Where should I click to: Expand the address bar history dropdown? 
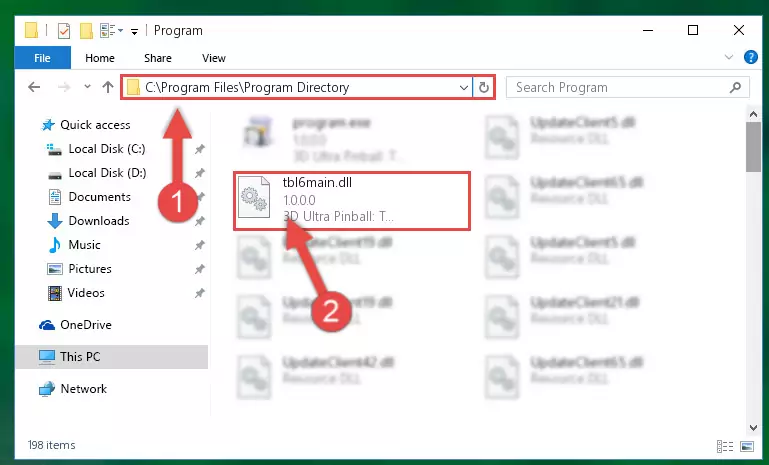[x=463, y=88]
